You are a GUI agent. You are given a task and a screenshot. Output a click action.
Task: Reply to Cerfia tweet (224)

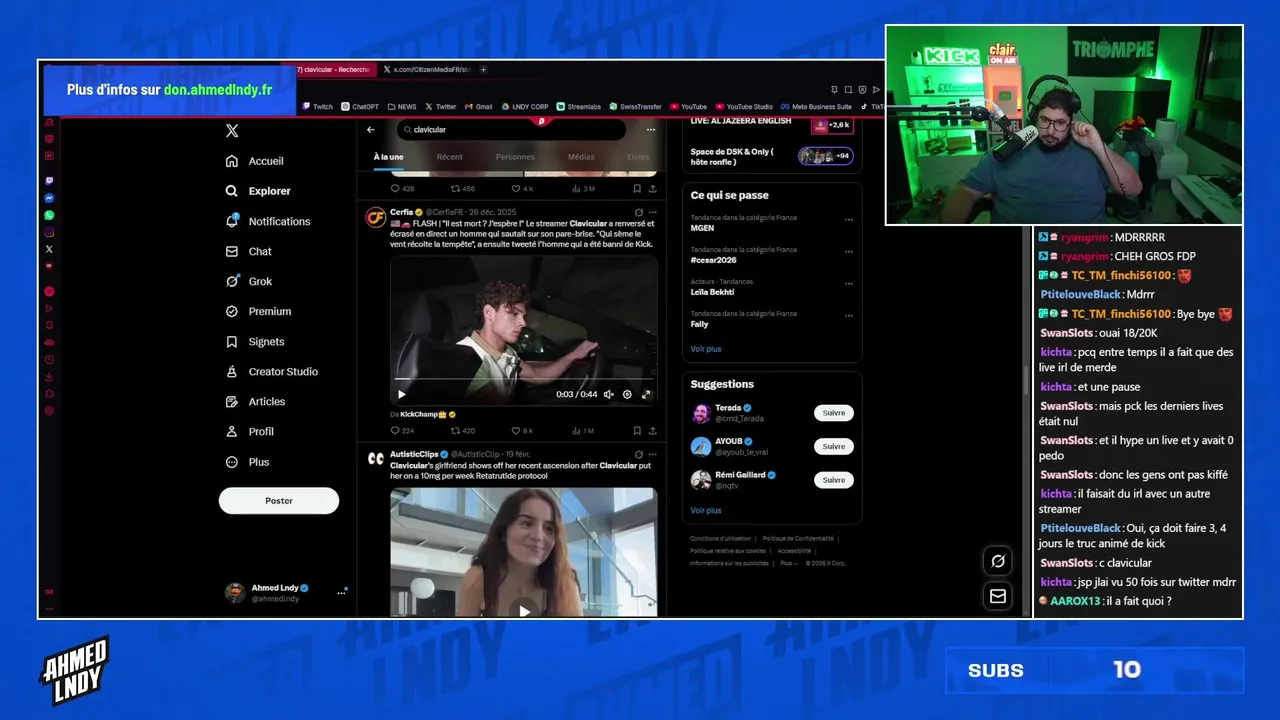[x=402, y=431]
